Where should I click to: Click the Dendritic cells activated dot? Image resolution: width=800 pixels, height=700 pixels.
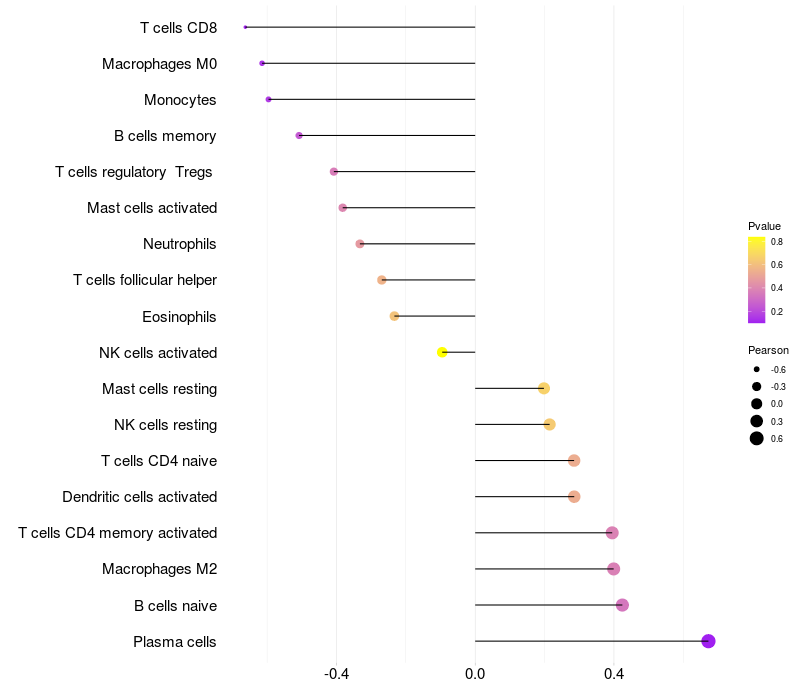click(x=574, y=497)
